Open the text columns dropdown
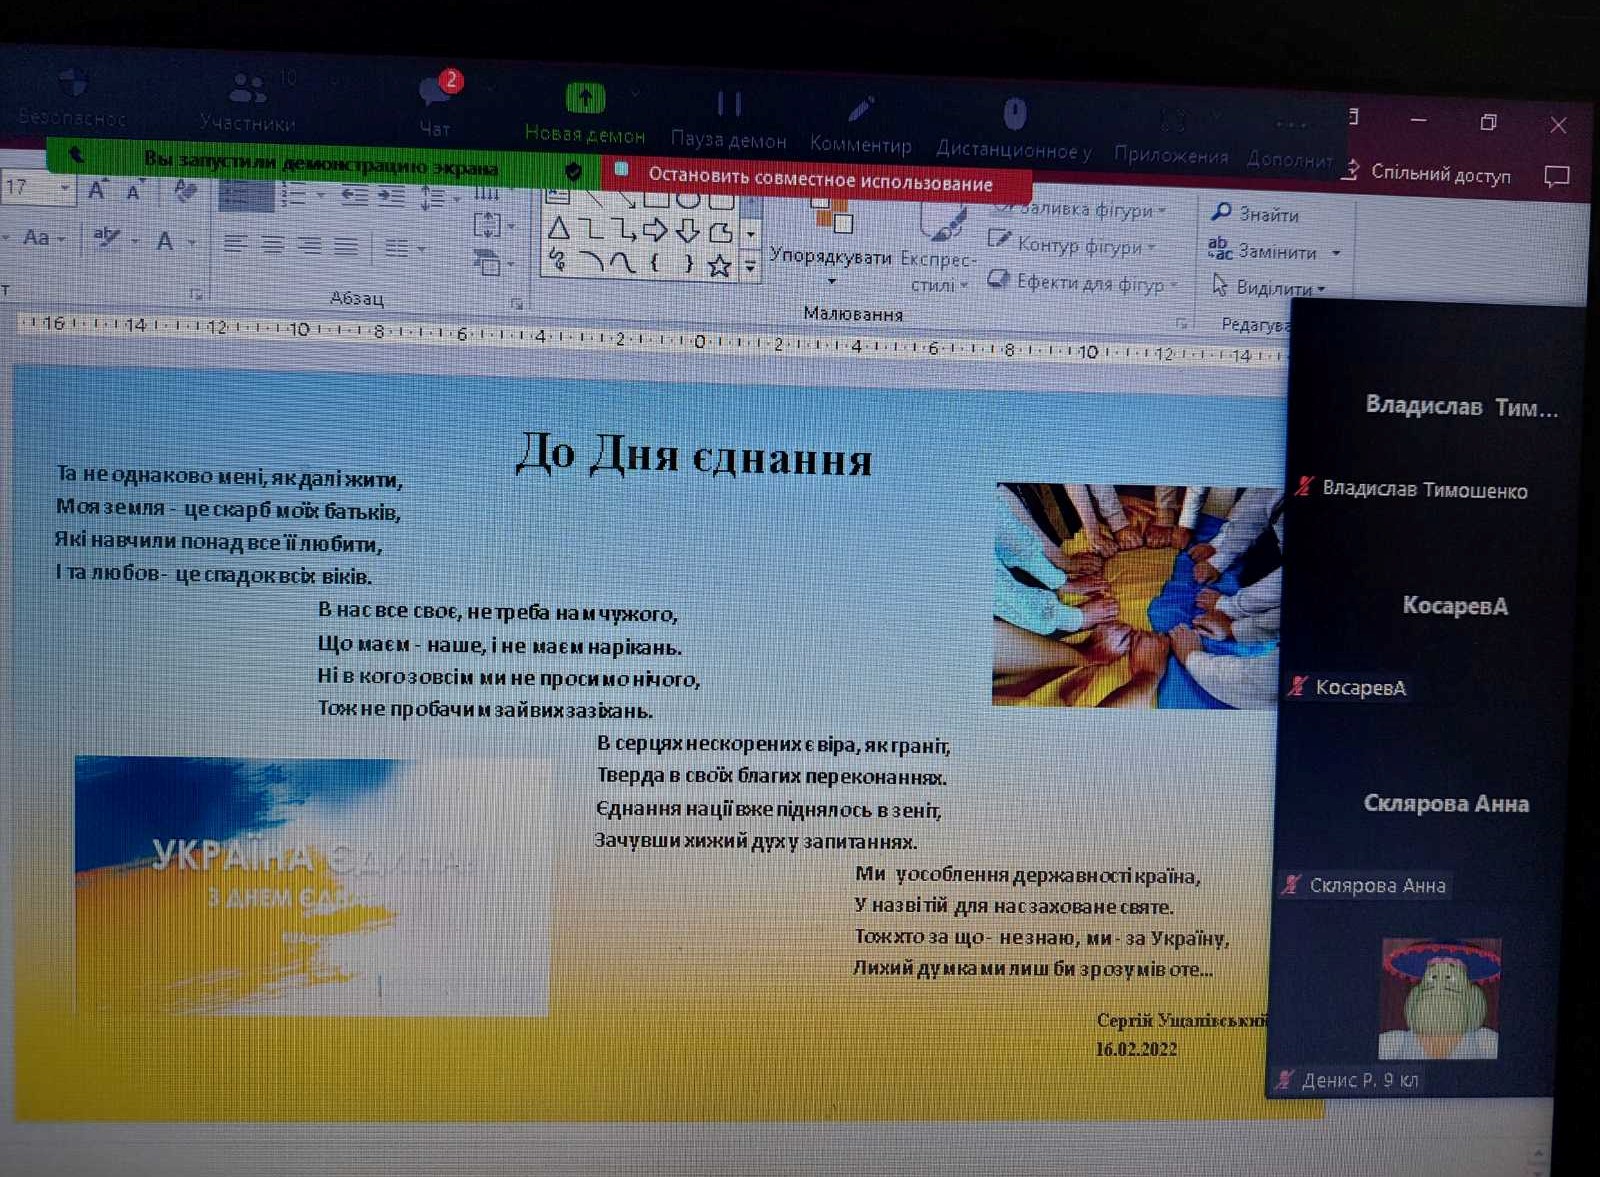1600x1177 pixels. pos(404,247)
